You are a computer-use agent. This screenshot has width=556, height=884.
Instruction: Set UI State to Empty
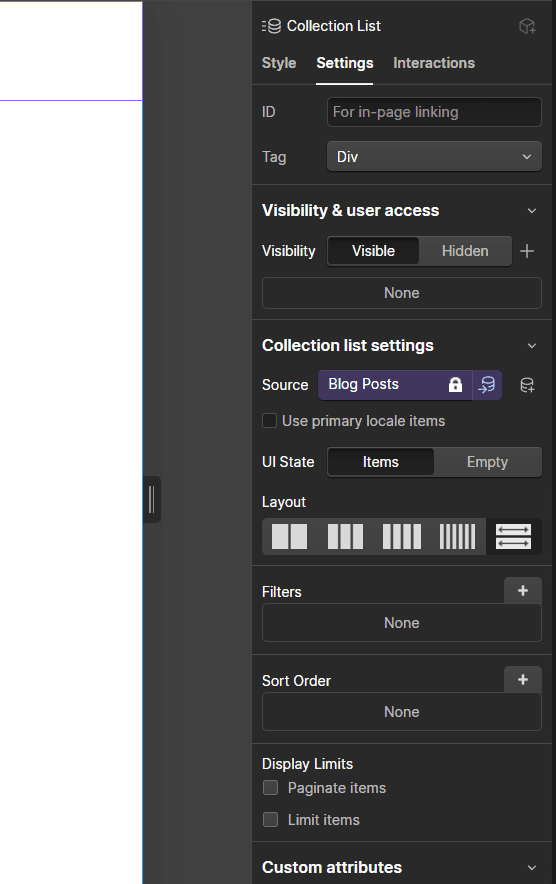click(x=487, y=462)
